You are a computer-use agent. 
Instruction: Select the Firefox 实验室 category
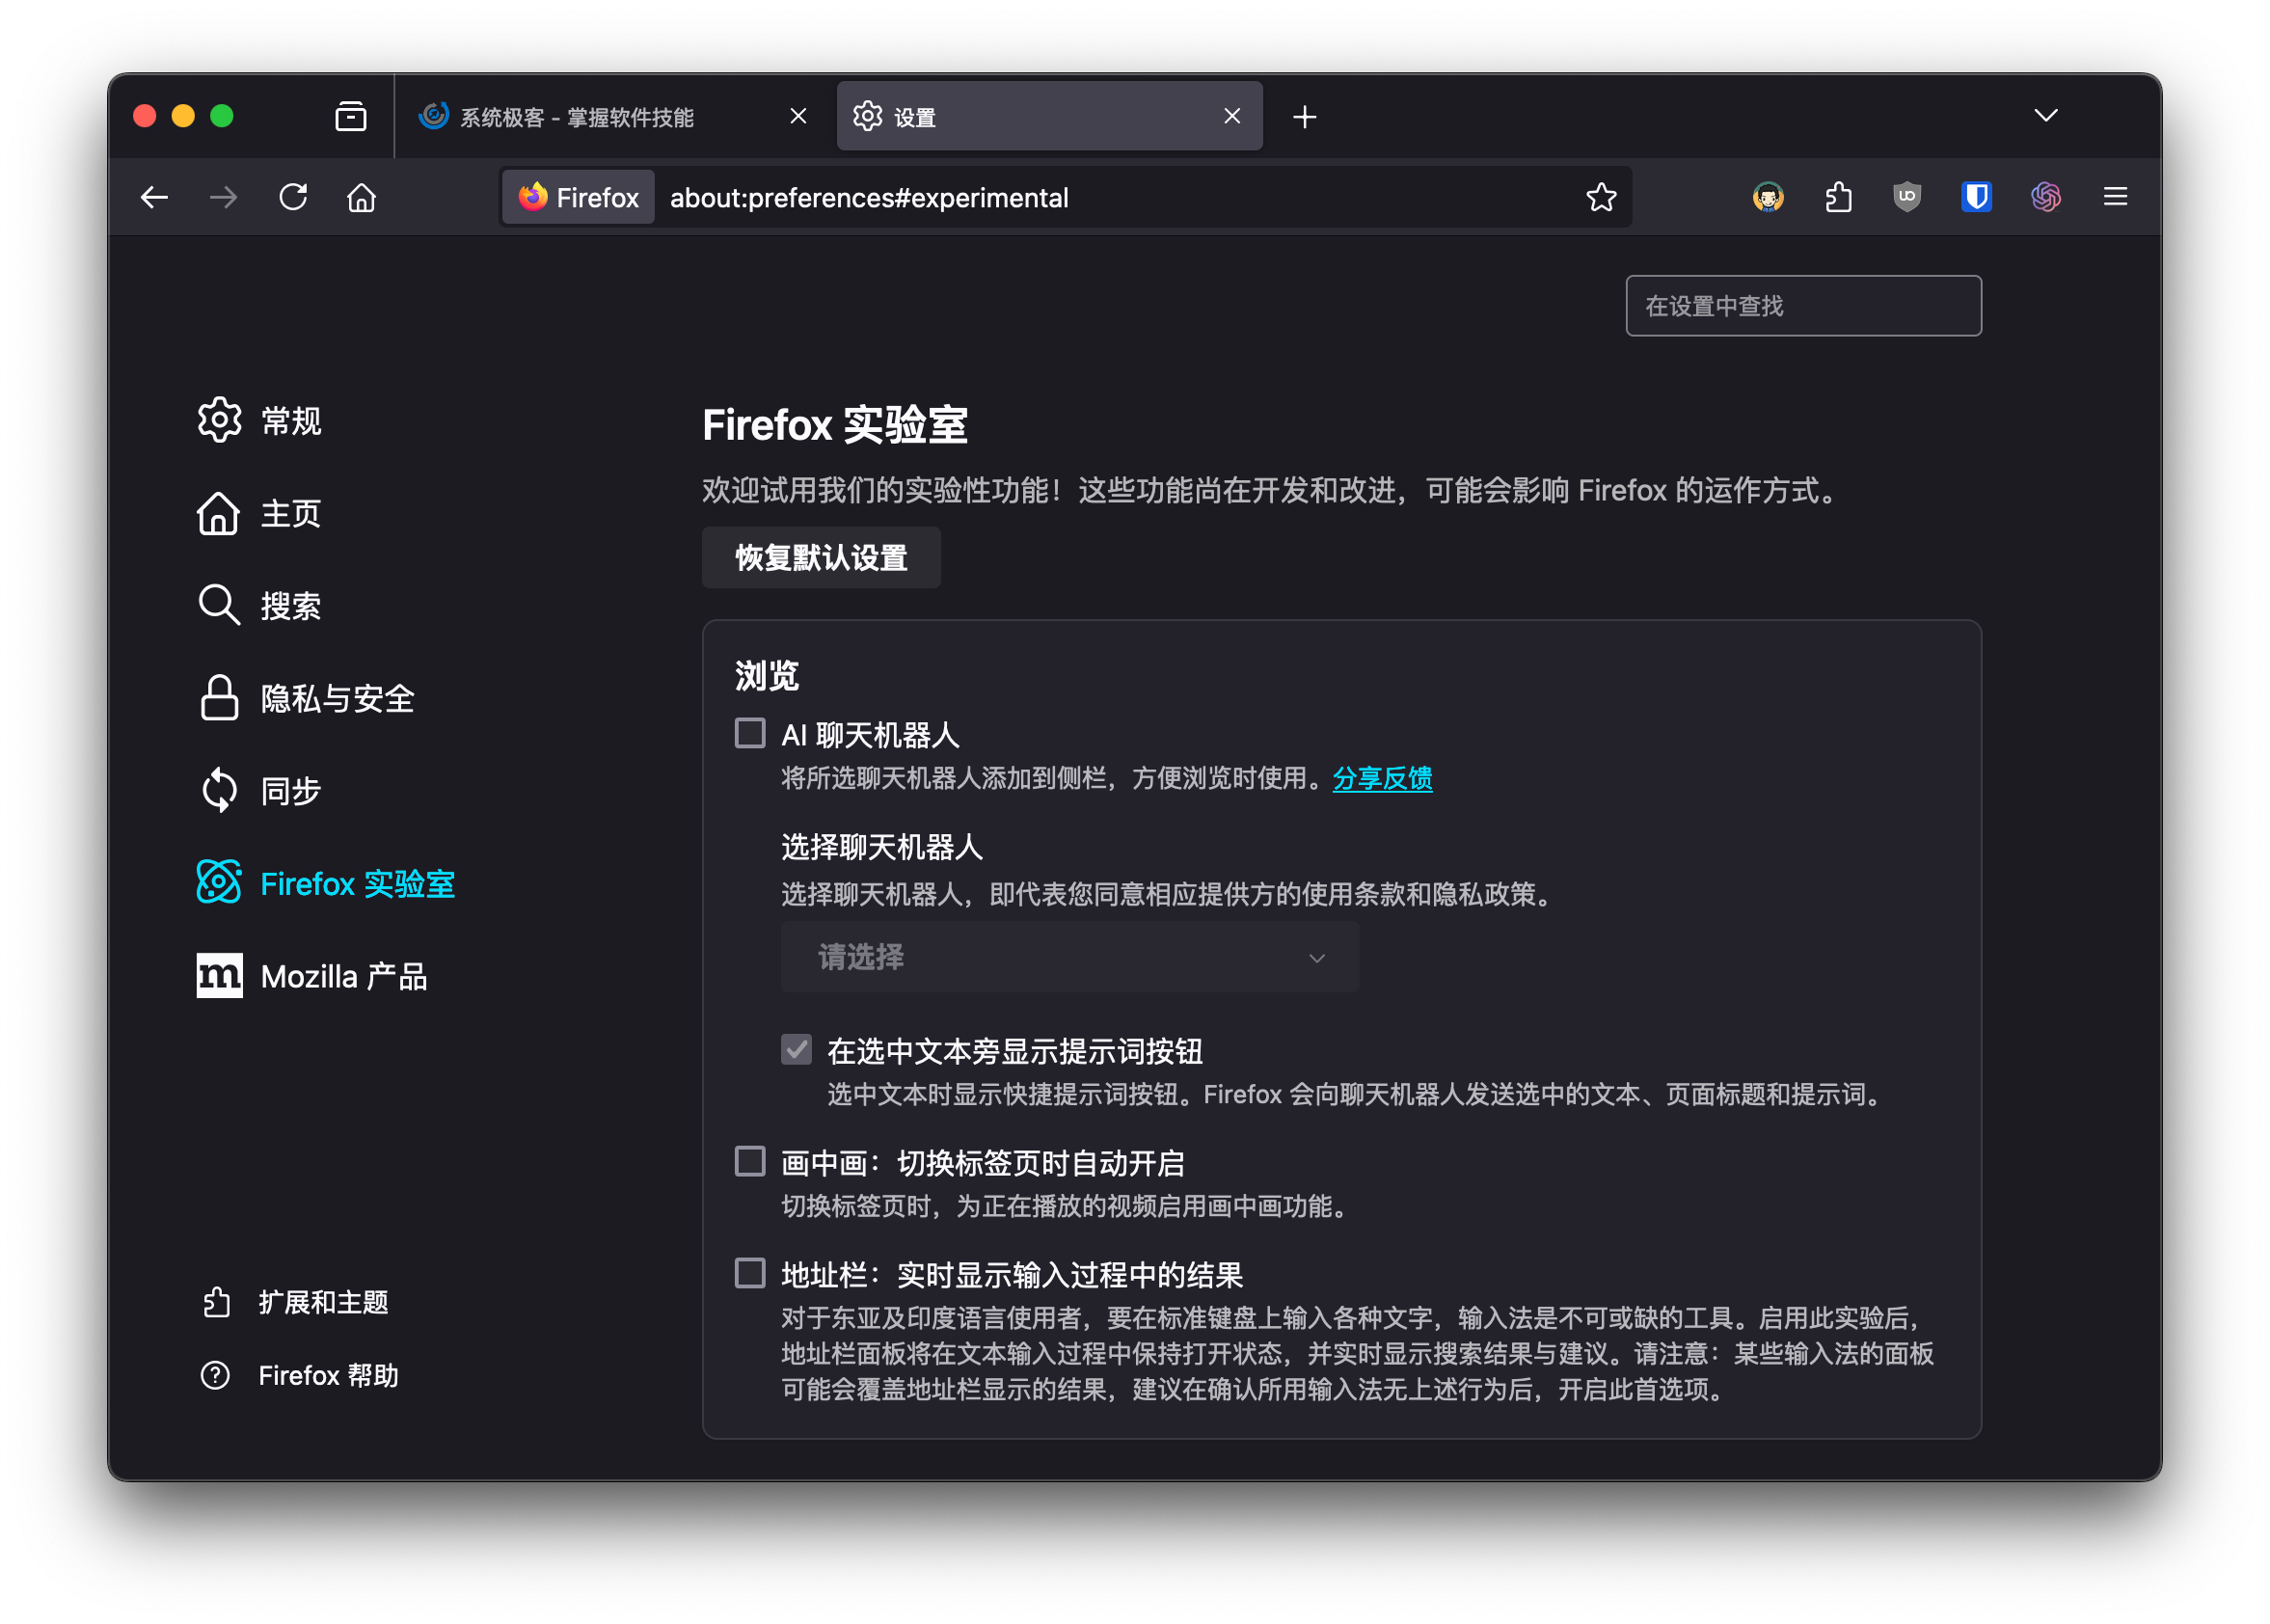tap(326, 884)
